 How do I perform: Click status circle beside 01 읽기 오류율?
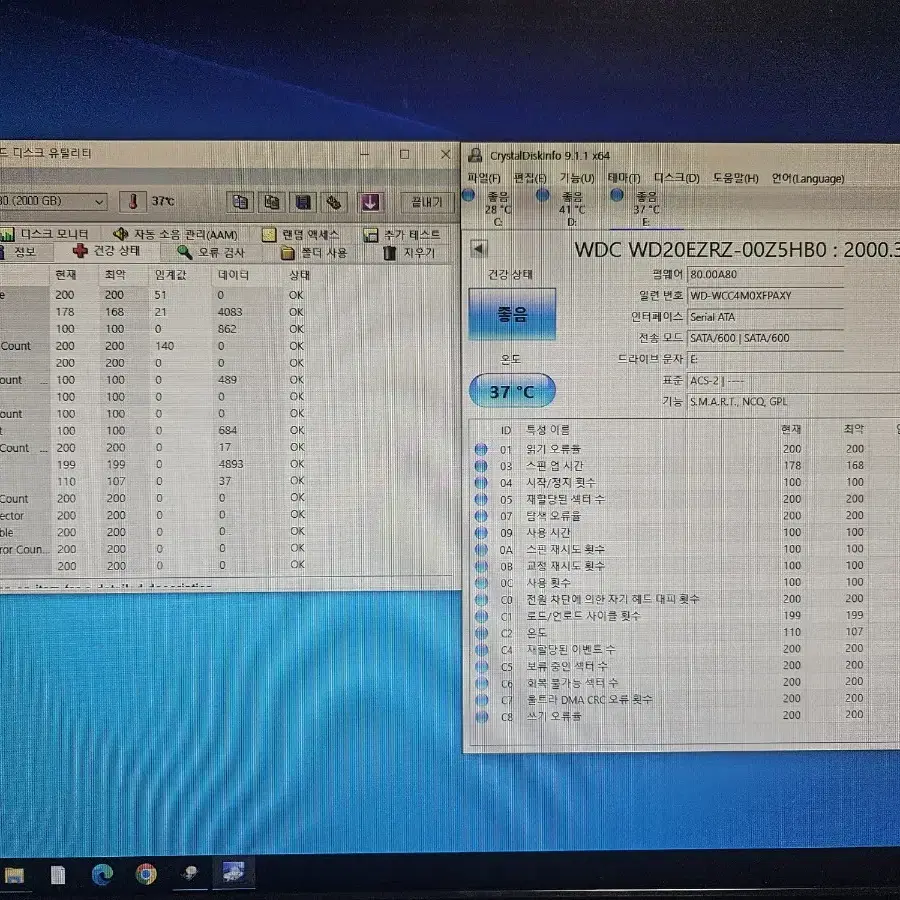click(x=481, y=449)
